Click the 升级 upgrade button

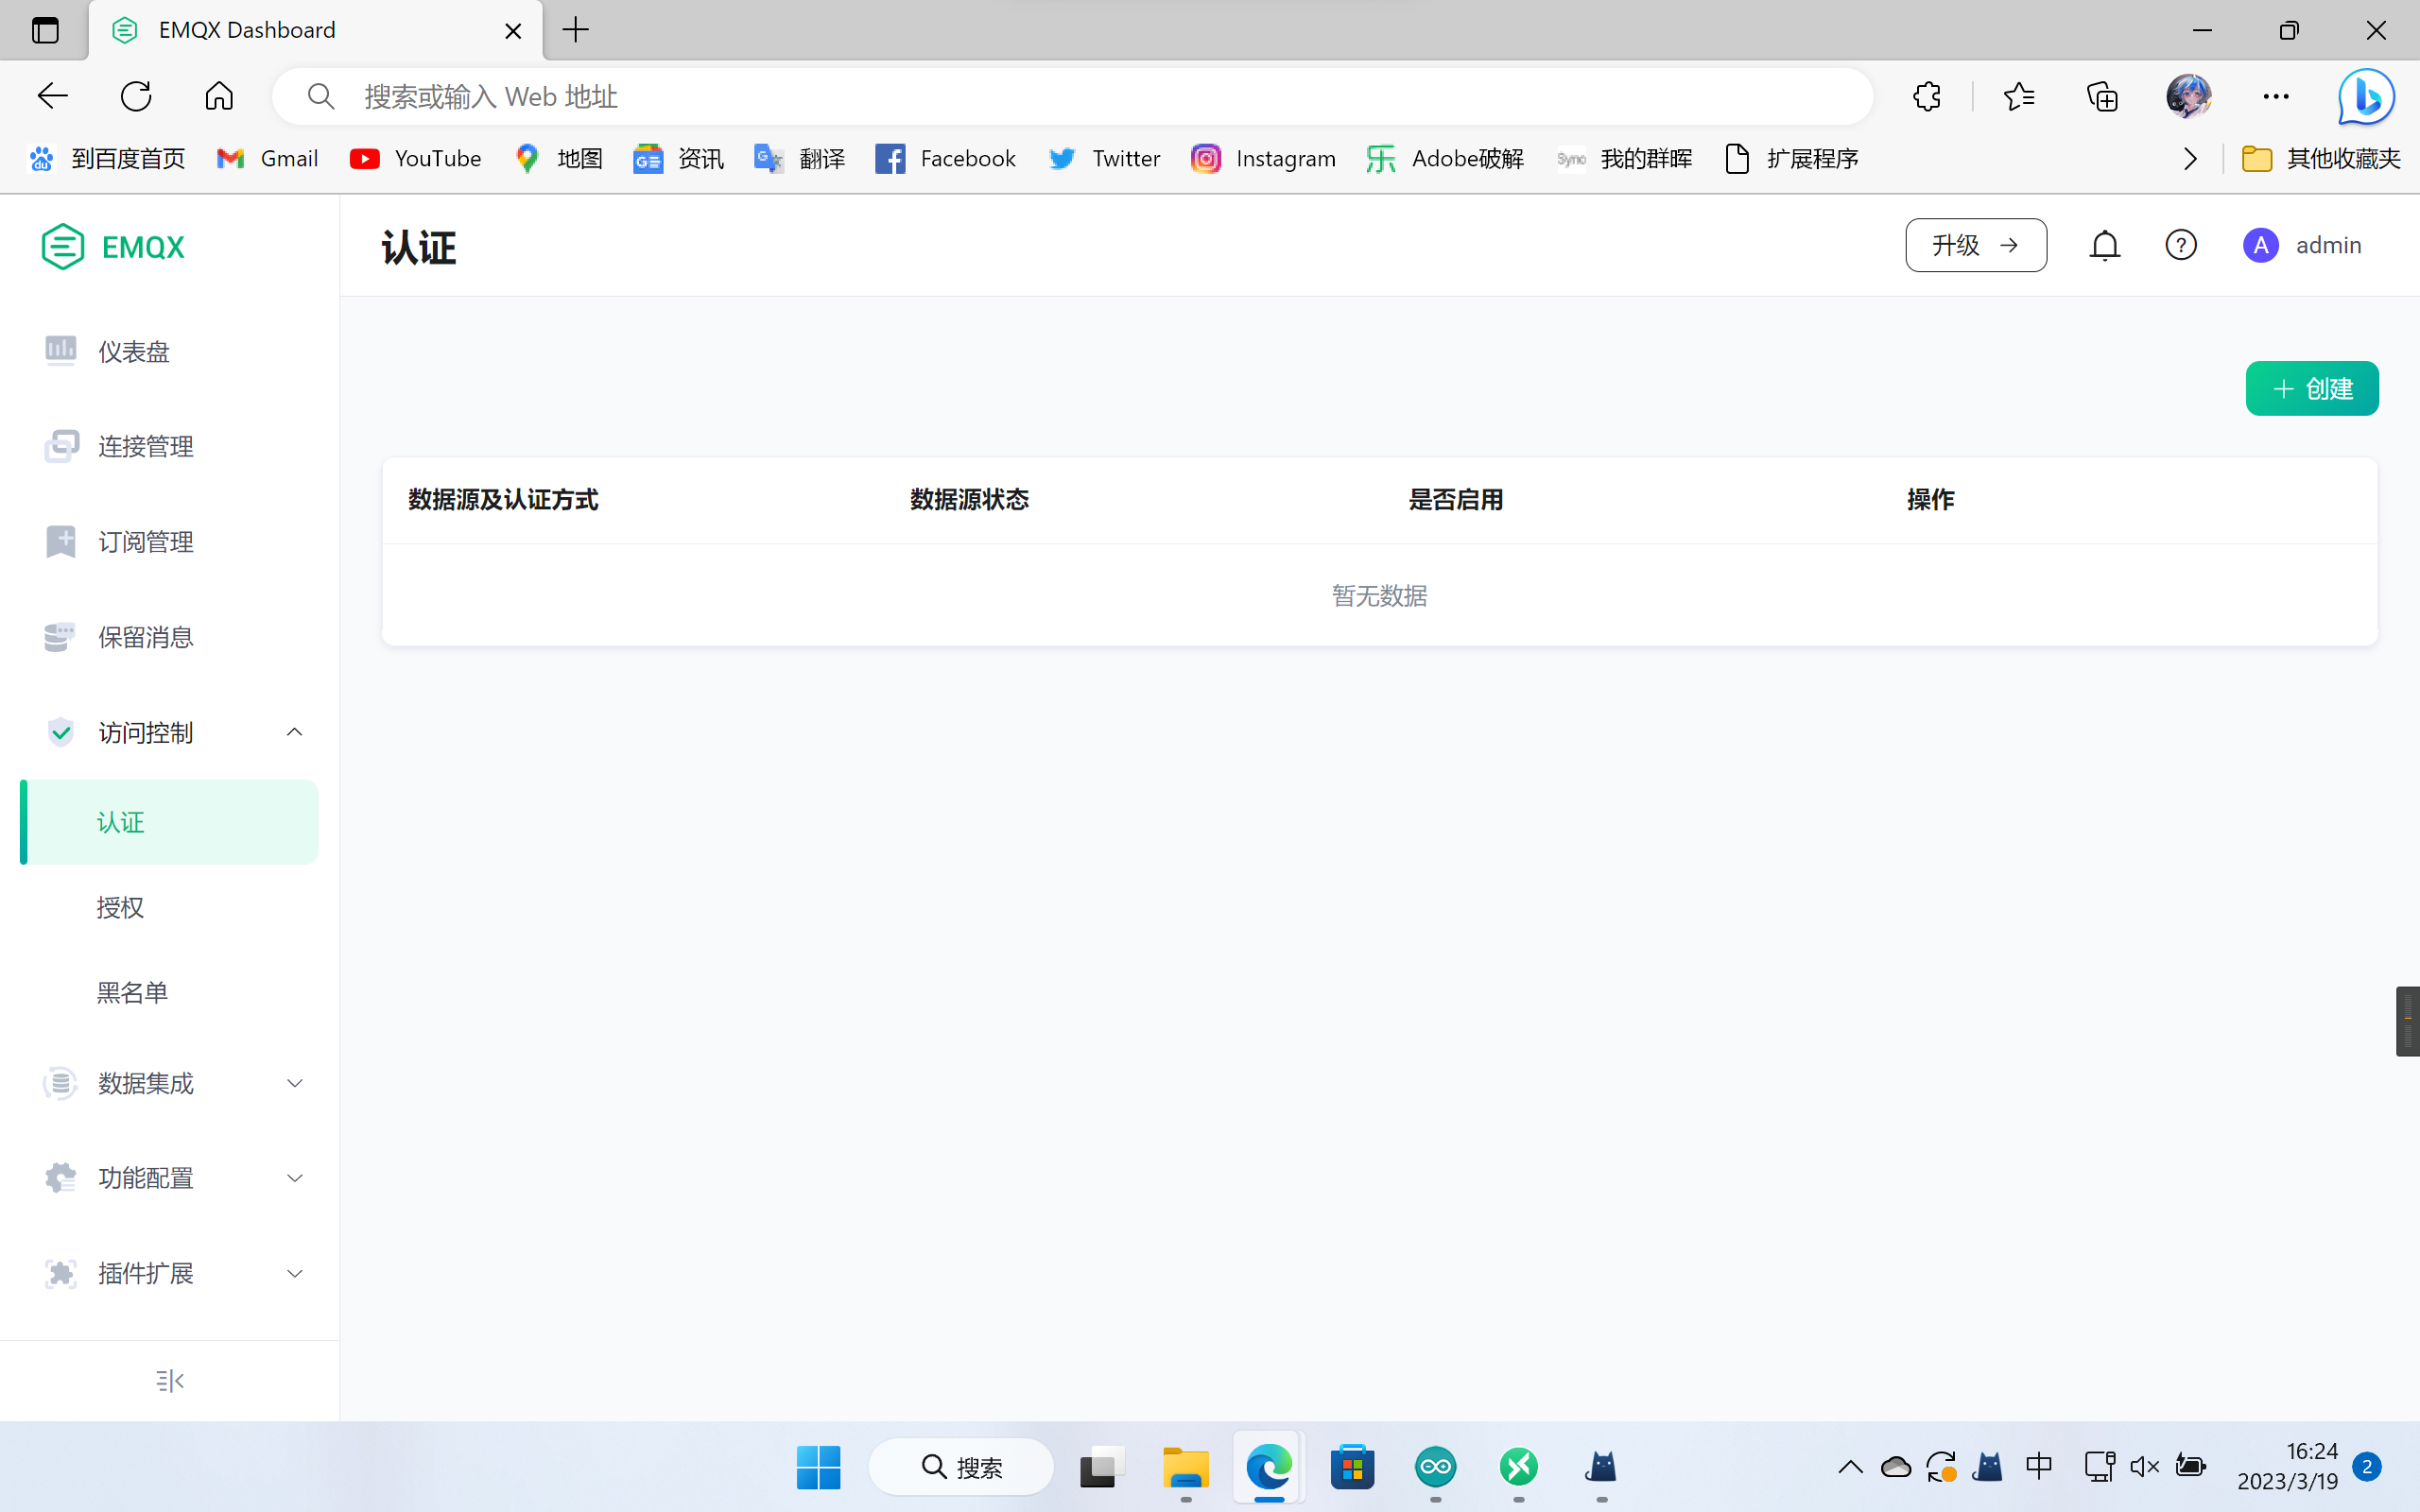(x=1975, y=245)
